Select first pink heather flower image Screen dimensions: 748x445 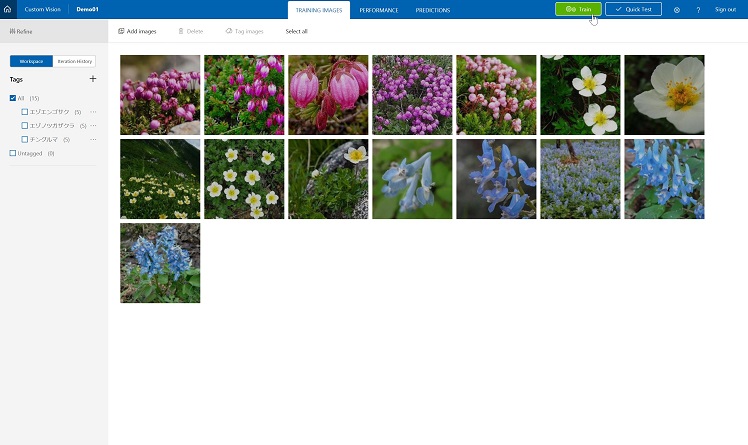pos(160,95)
